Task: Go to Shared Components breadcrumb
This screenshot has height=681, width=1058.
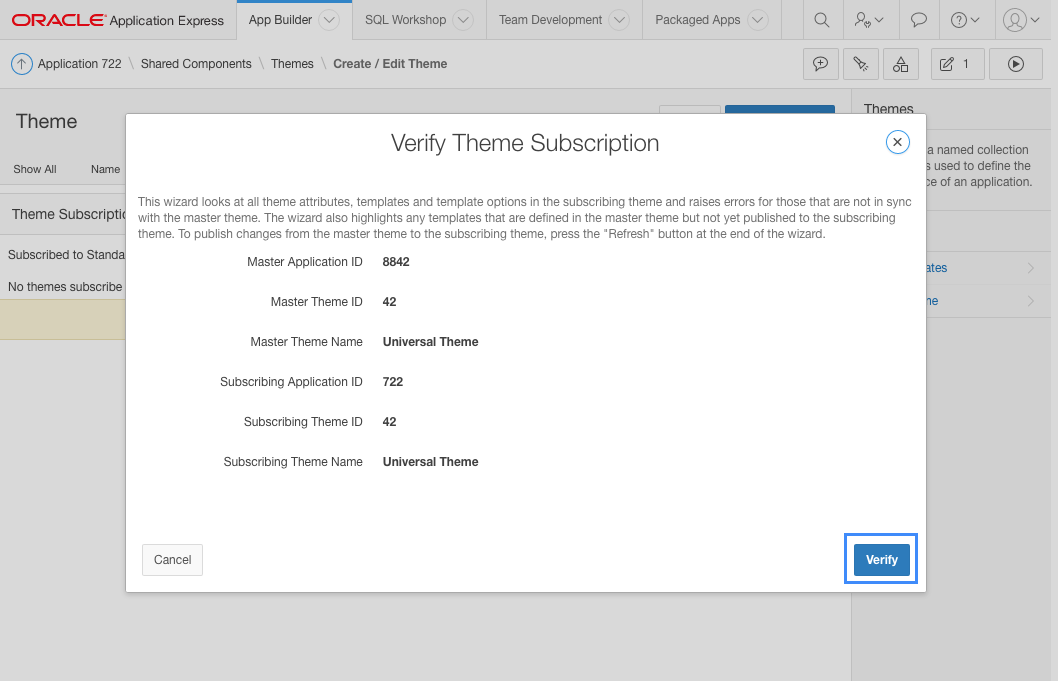Action: point(196,64)
